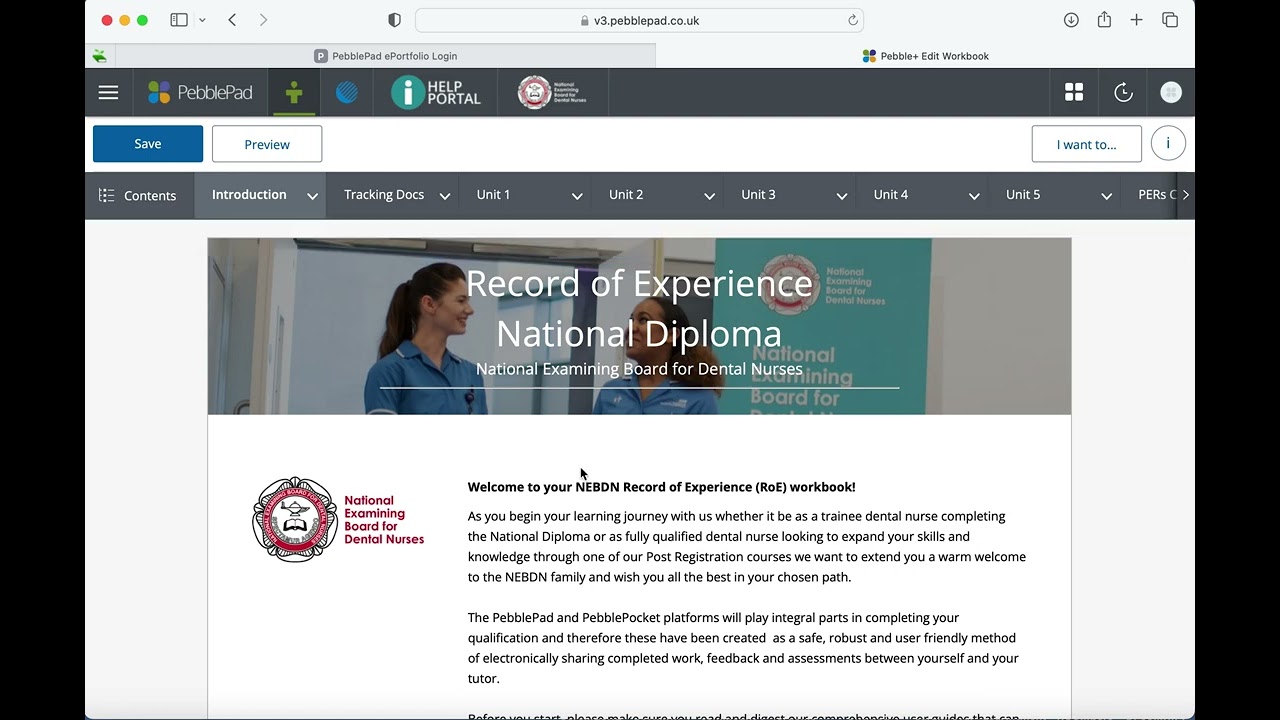Viewport: 1280px width, 720px height.
Task: Toggle the Safari sidebar
Action: 179,20
